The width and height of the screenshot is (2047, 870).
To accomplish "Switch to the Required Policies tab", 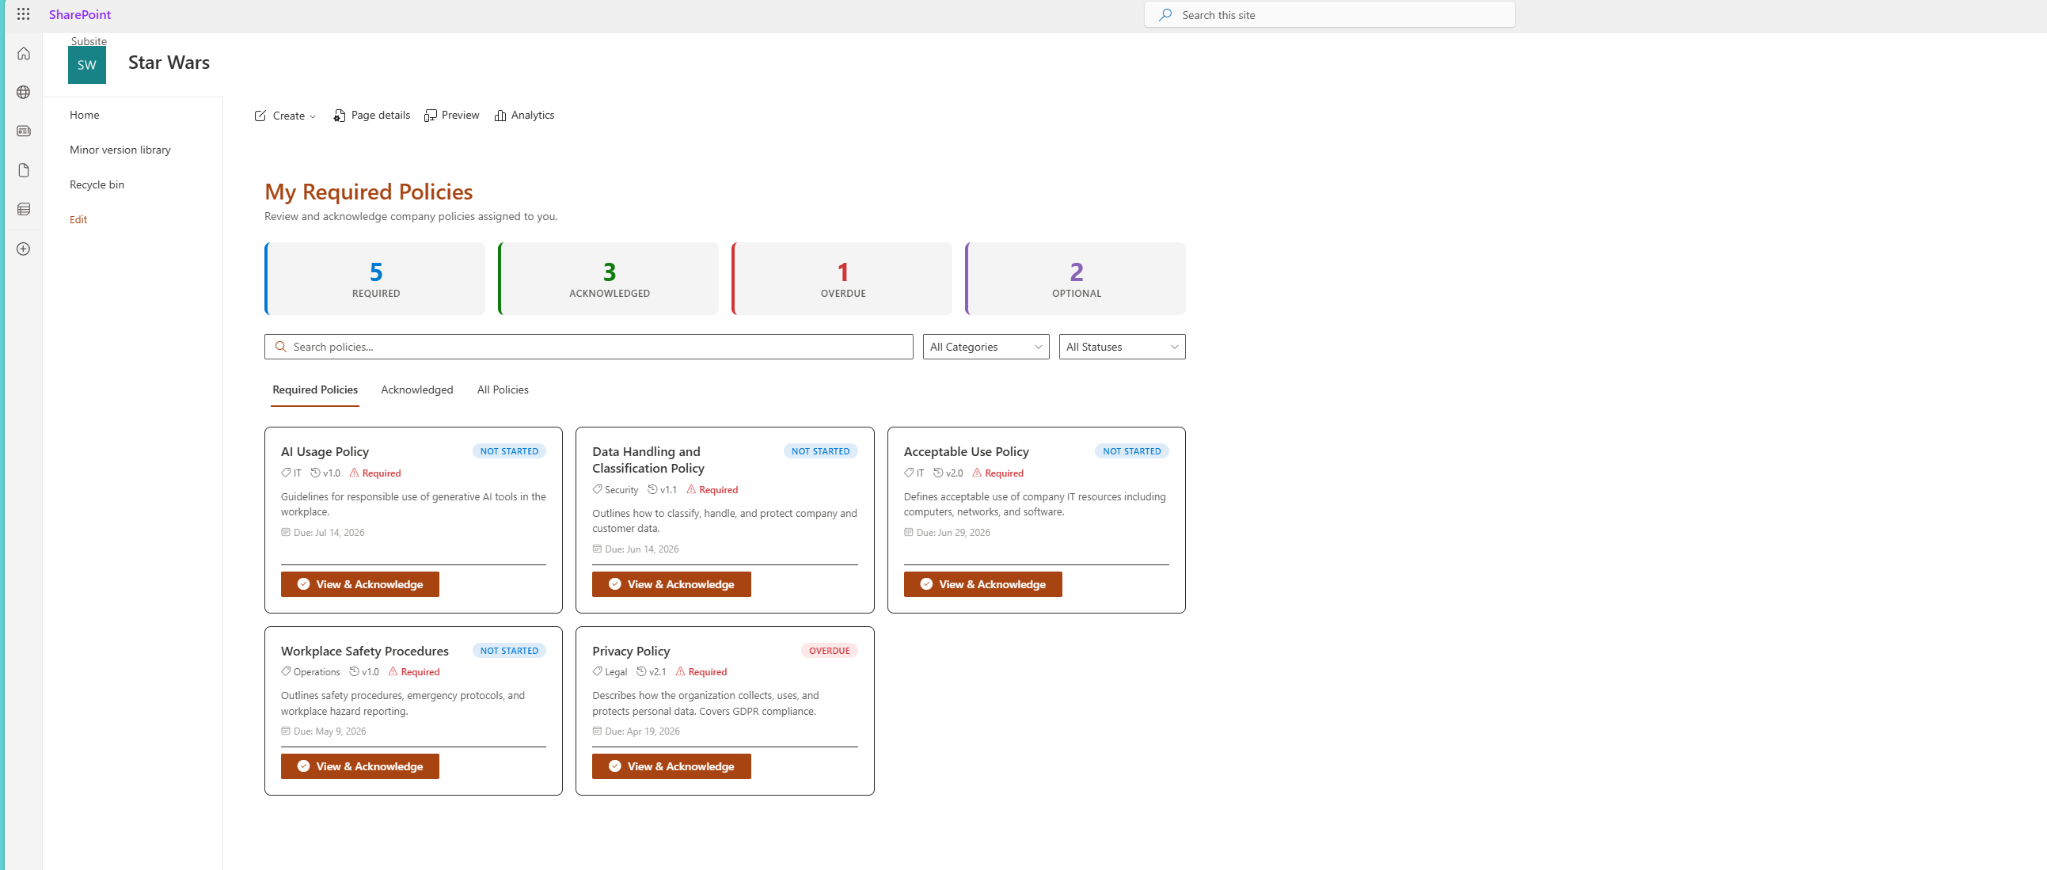I will click(x=315, y=390).
